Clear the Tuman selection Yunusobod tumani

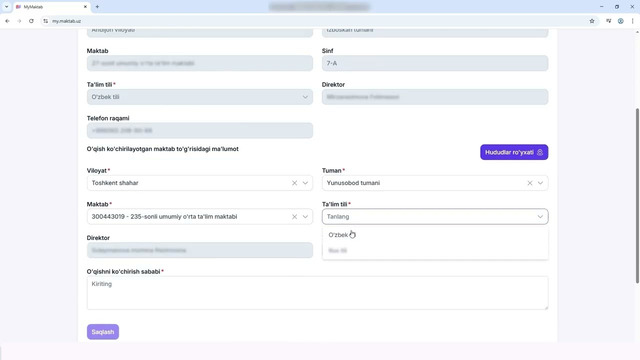click(529, 183)
